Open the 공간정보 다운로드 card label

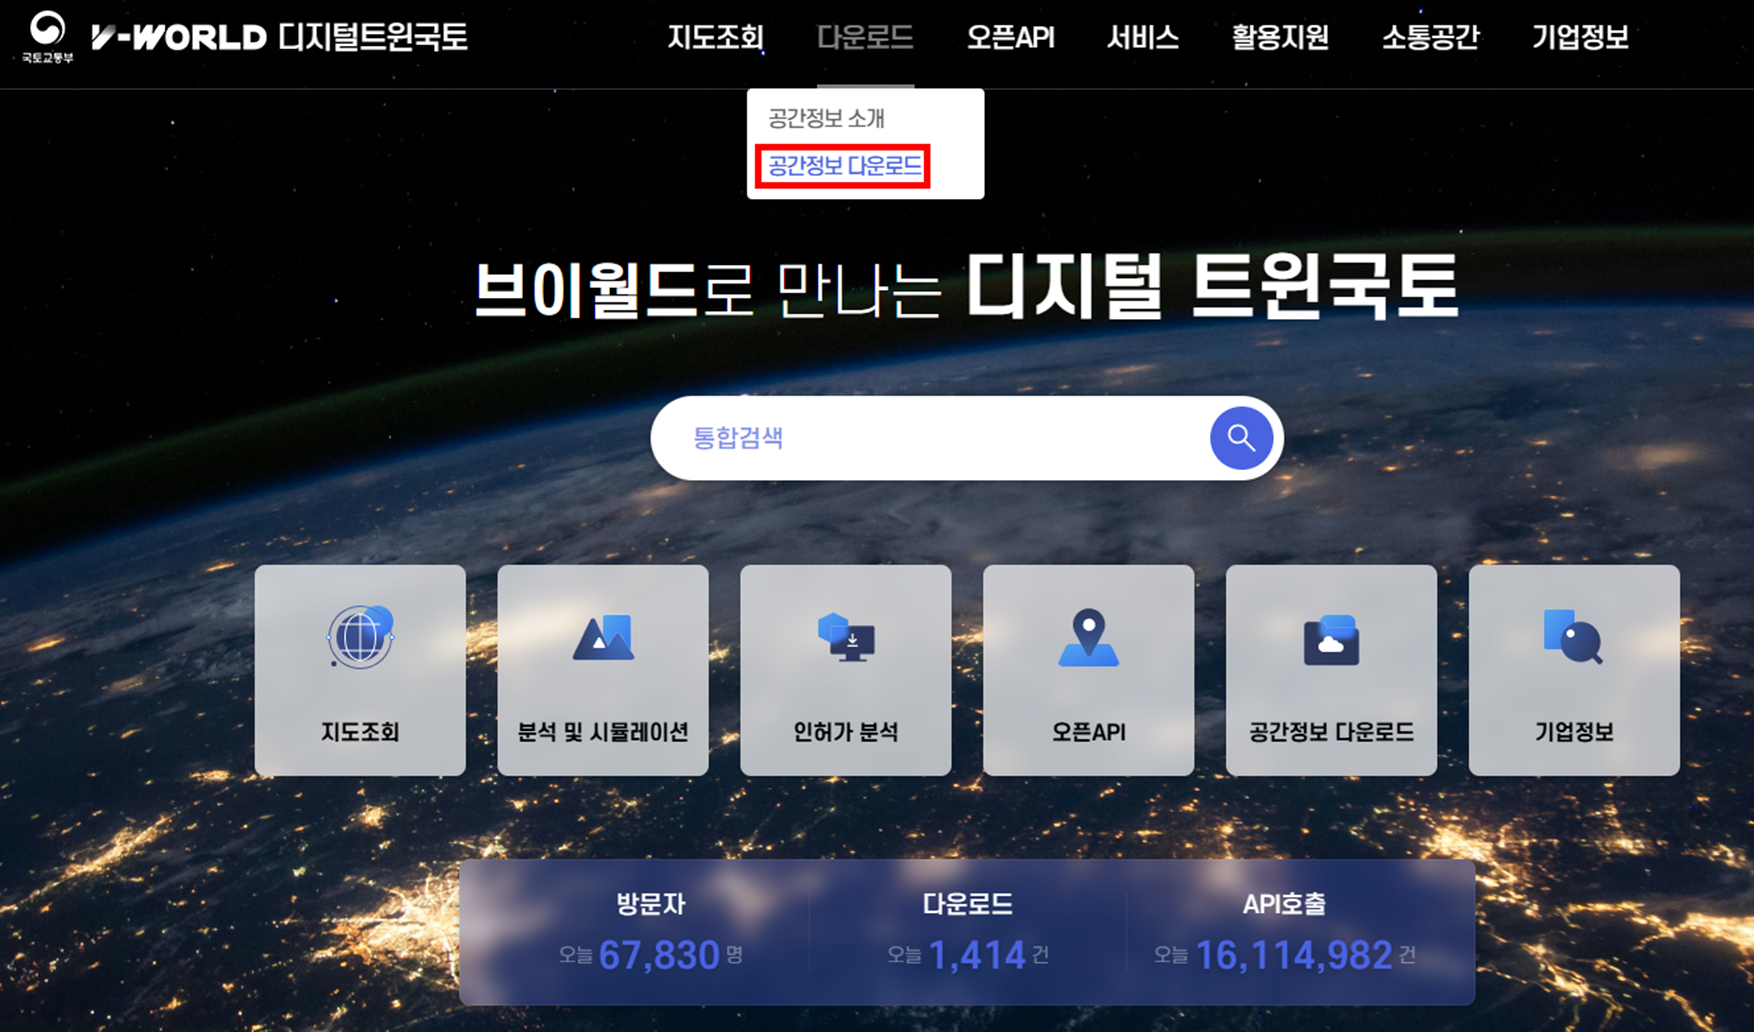point(1331,732)
